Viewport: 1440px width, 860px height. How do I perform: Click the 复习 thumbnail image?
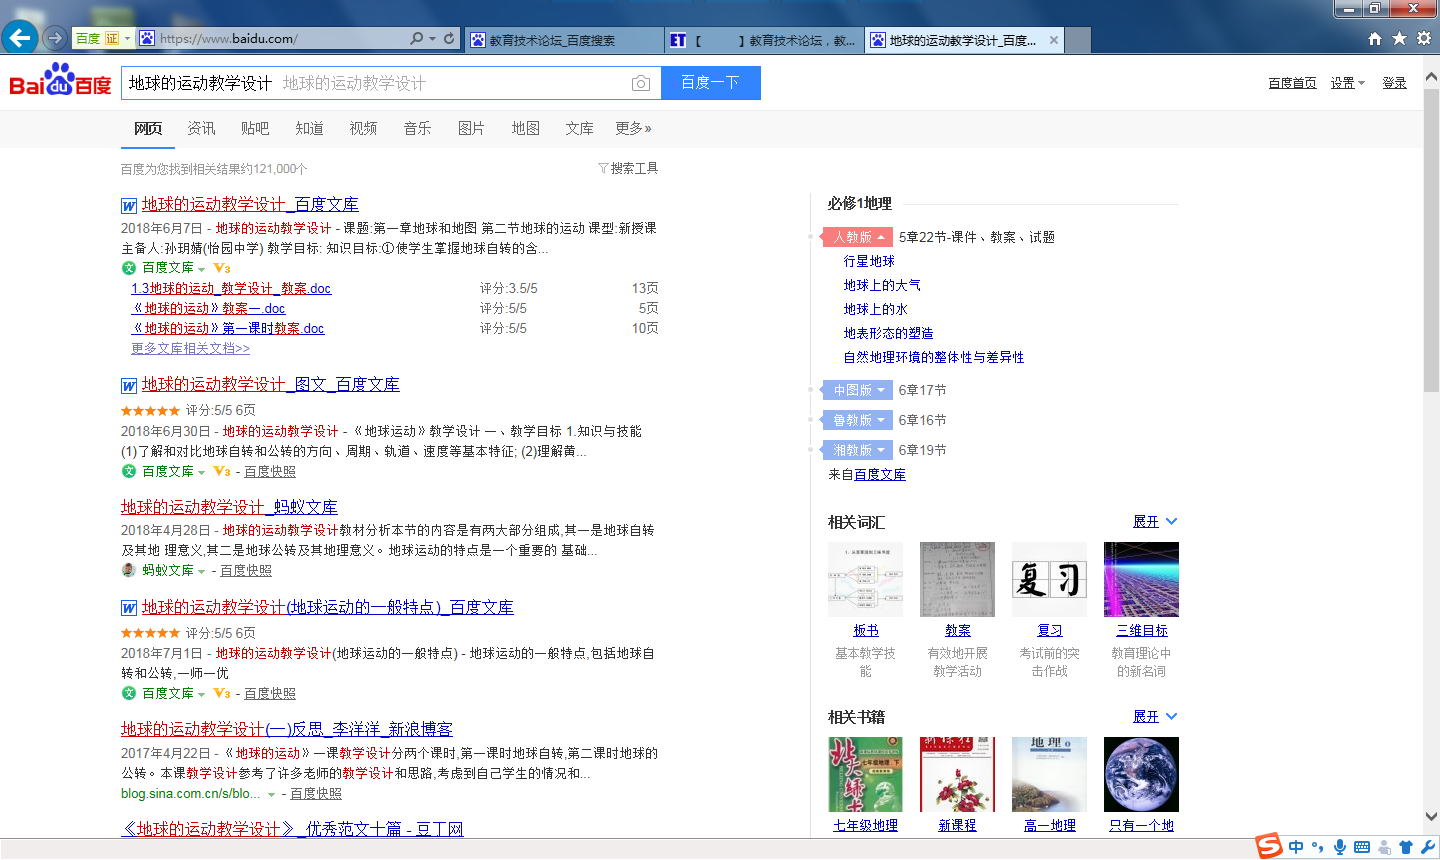pyautogui.click(x=1049, y=579)
